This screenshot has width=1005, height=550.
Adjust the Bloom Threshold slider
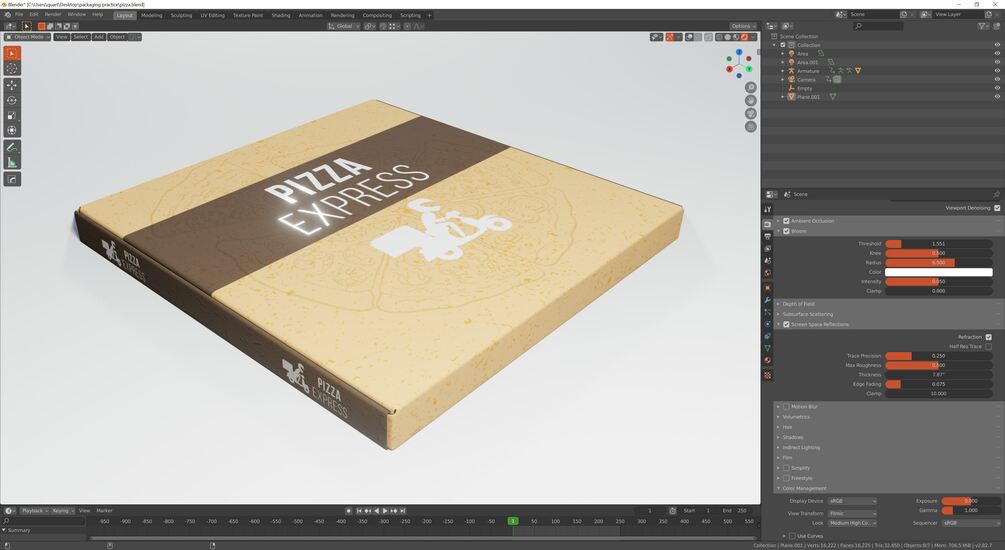coord(938,244)
